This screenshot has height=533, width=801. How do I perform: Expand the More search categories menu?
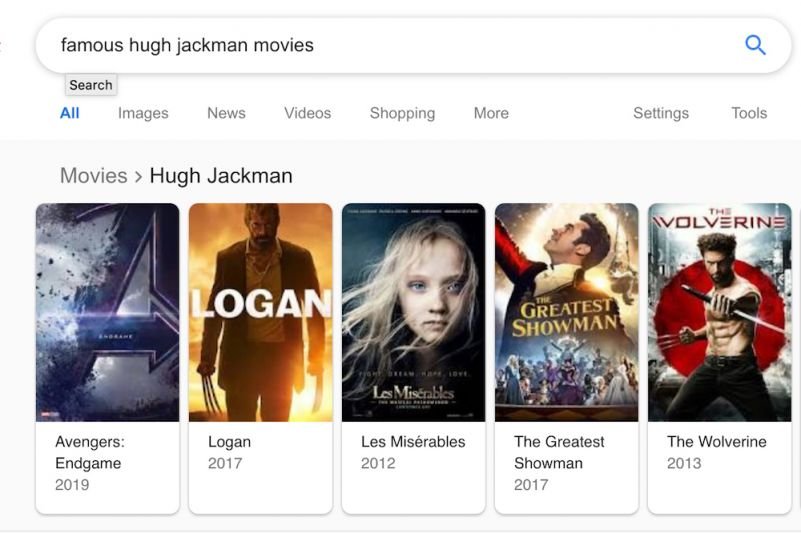click(491, 113)
